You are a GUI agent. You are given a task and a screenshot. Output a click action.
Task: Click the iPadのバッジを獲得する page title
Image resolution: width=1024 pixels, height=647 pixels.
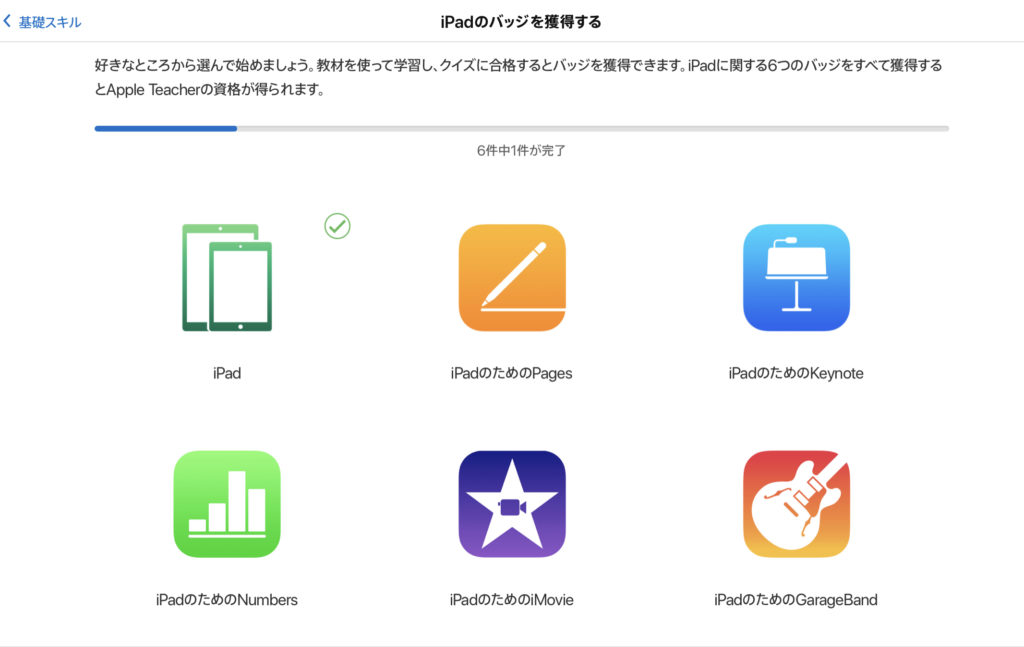click(x=521, y=21)
